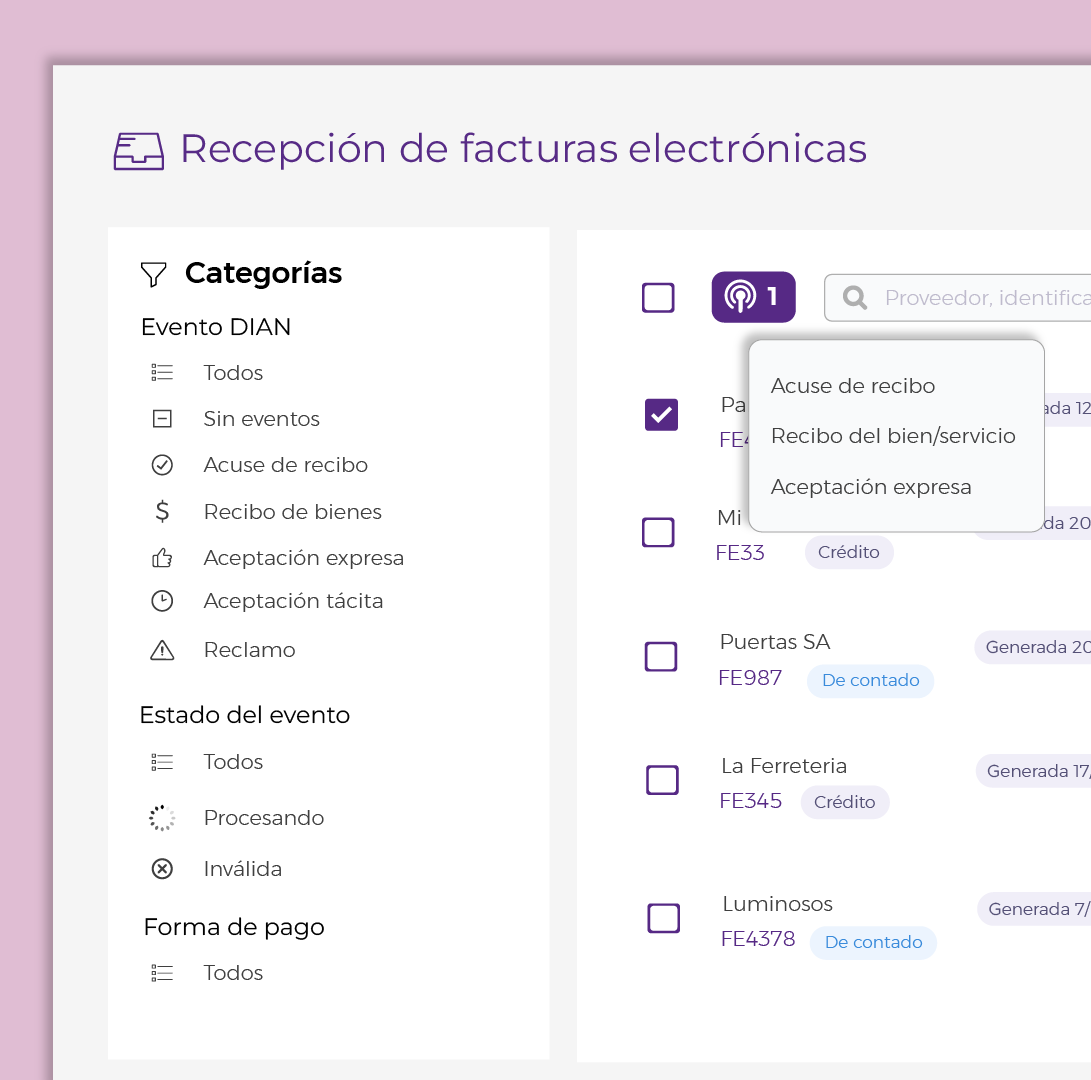The height and width of the screenshot is (1080, 1091).
Task: Choose Acuse de recibo in dropdown menu
Action: [x=853, y=386]
